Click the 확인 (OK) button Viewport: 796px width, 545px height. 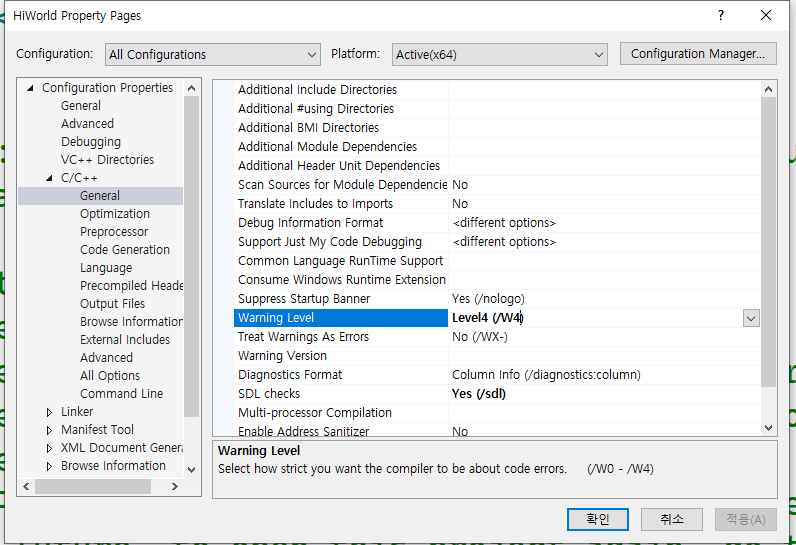click(598, 519)
